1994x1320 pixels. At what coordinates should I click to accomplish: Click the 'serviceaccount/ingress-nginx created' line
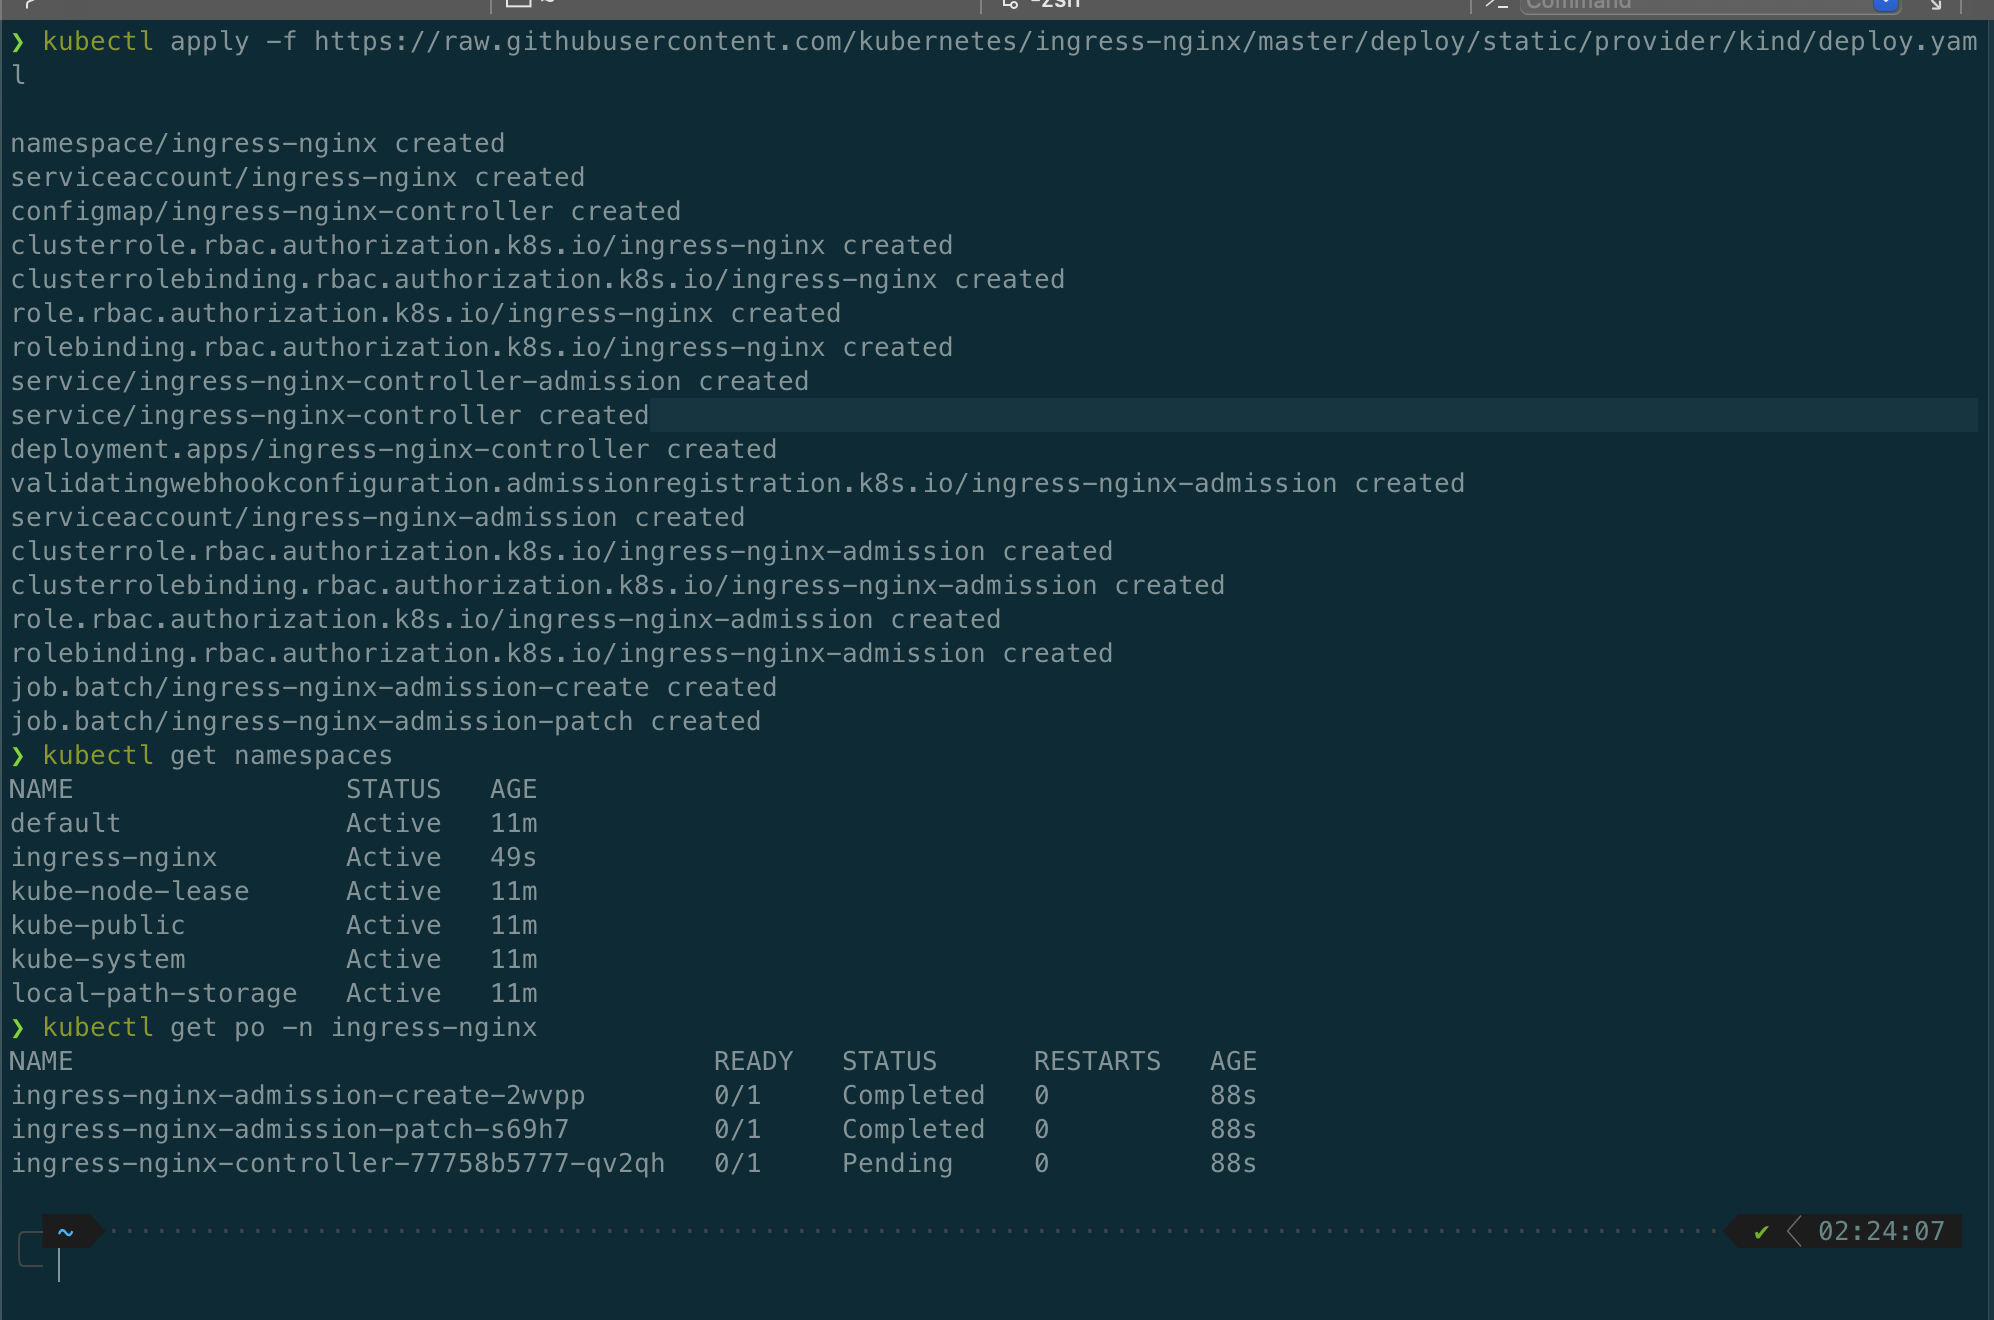coord(298,178)
